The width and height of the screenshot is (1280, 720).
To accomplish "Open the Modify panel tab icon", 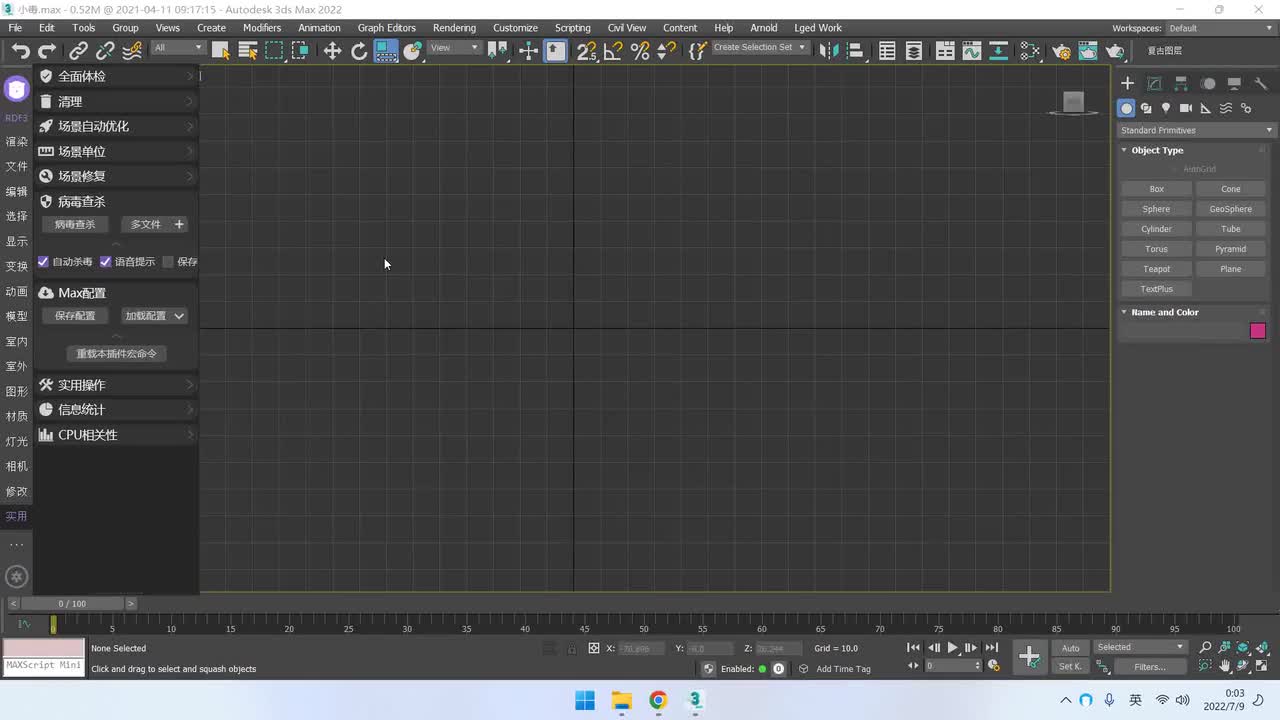I will [1154, 84].
